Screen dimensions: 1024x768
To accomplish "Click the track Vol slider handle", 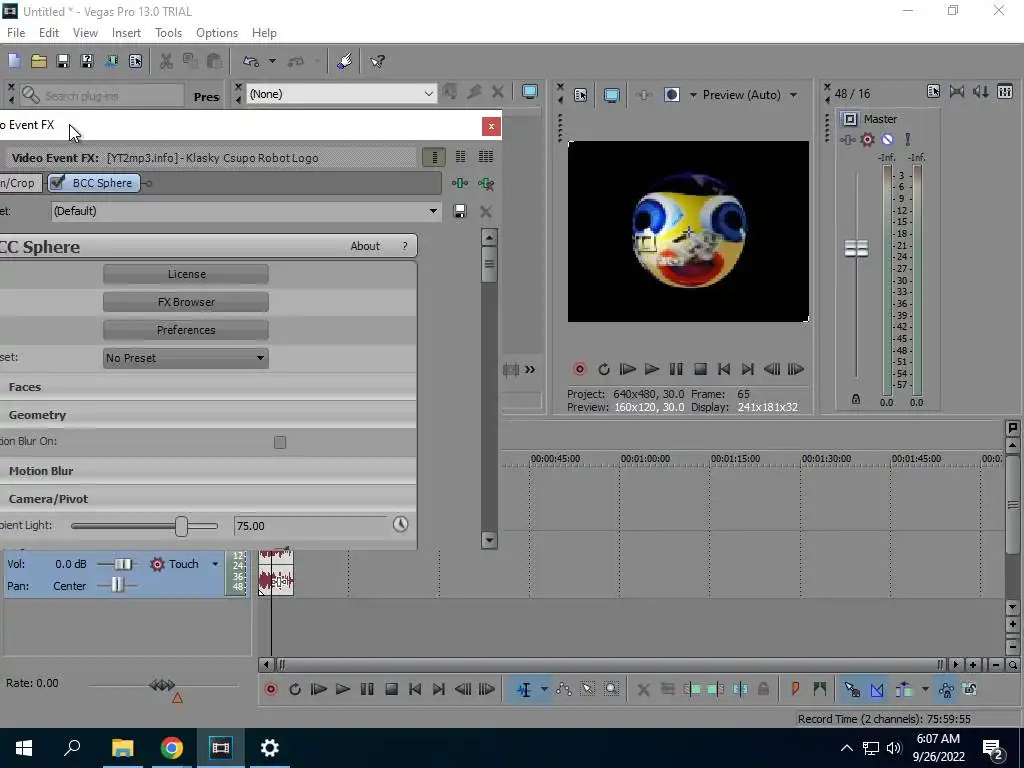I will click(122, 564).
